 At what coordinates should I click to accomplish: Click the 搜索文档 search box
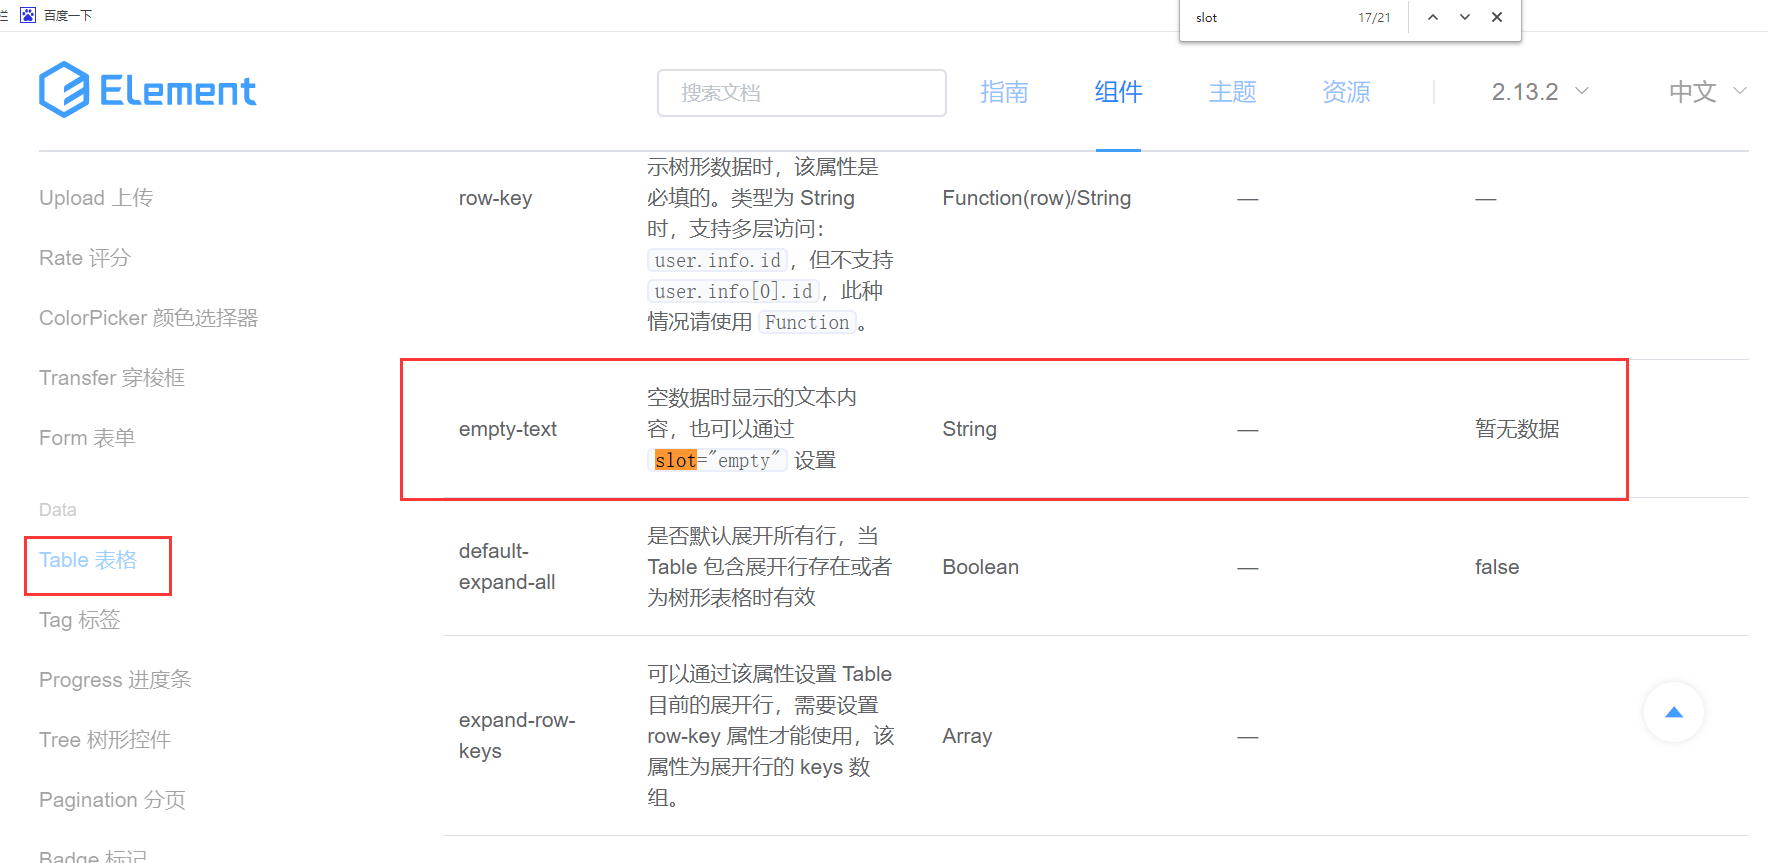pos(801,92)
